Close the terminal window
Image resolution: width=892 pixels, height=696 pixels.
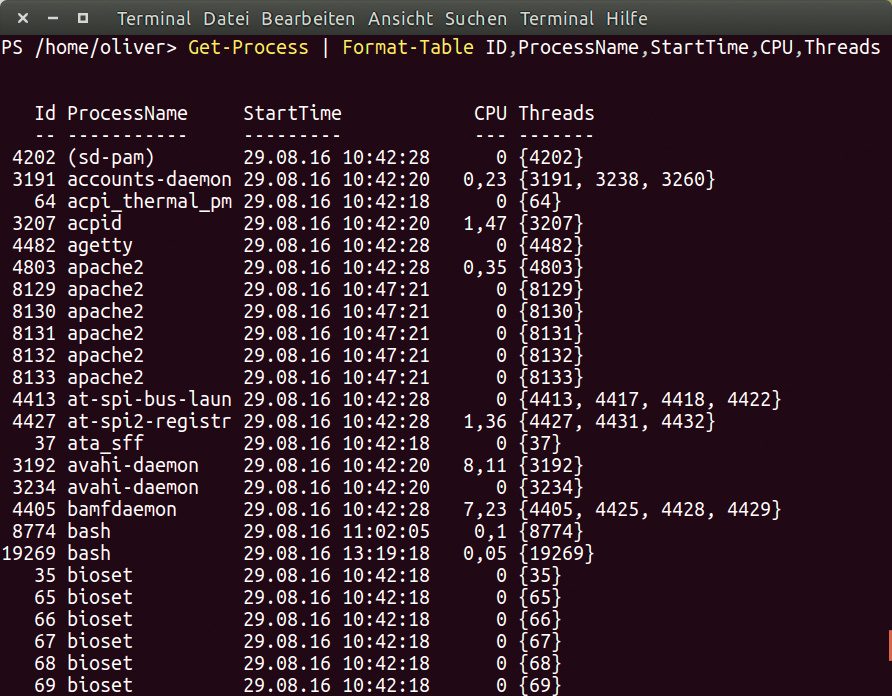click(x=22, y=19)
